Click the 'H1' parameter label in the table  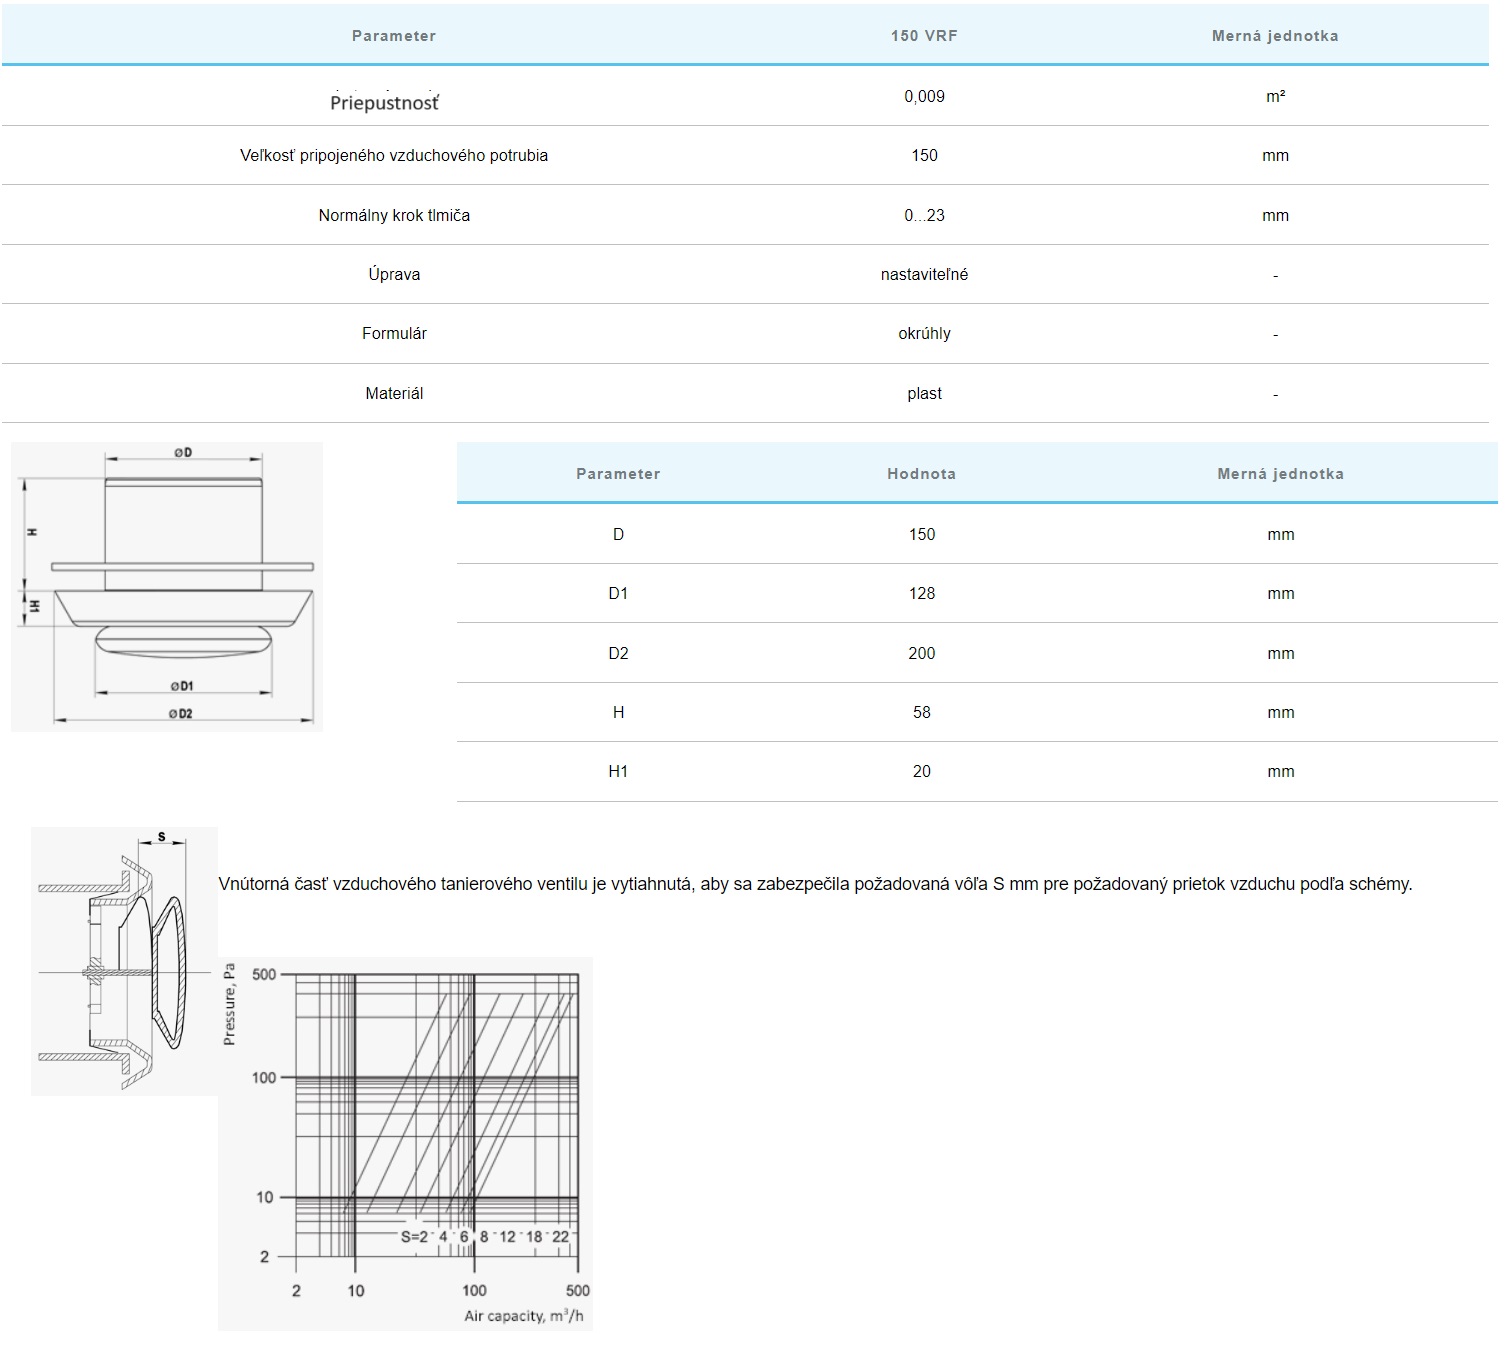click(x=618, y=771)
